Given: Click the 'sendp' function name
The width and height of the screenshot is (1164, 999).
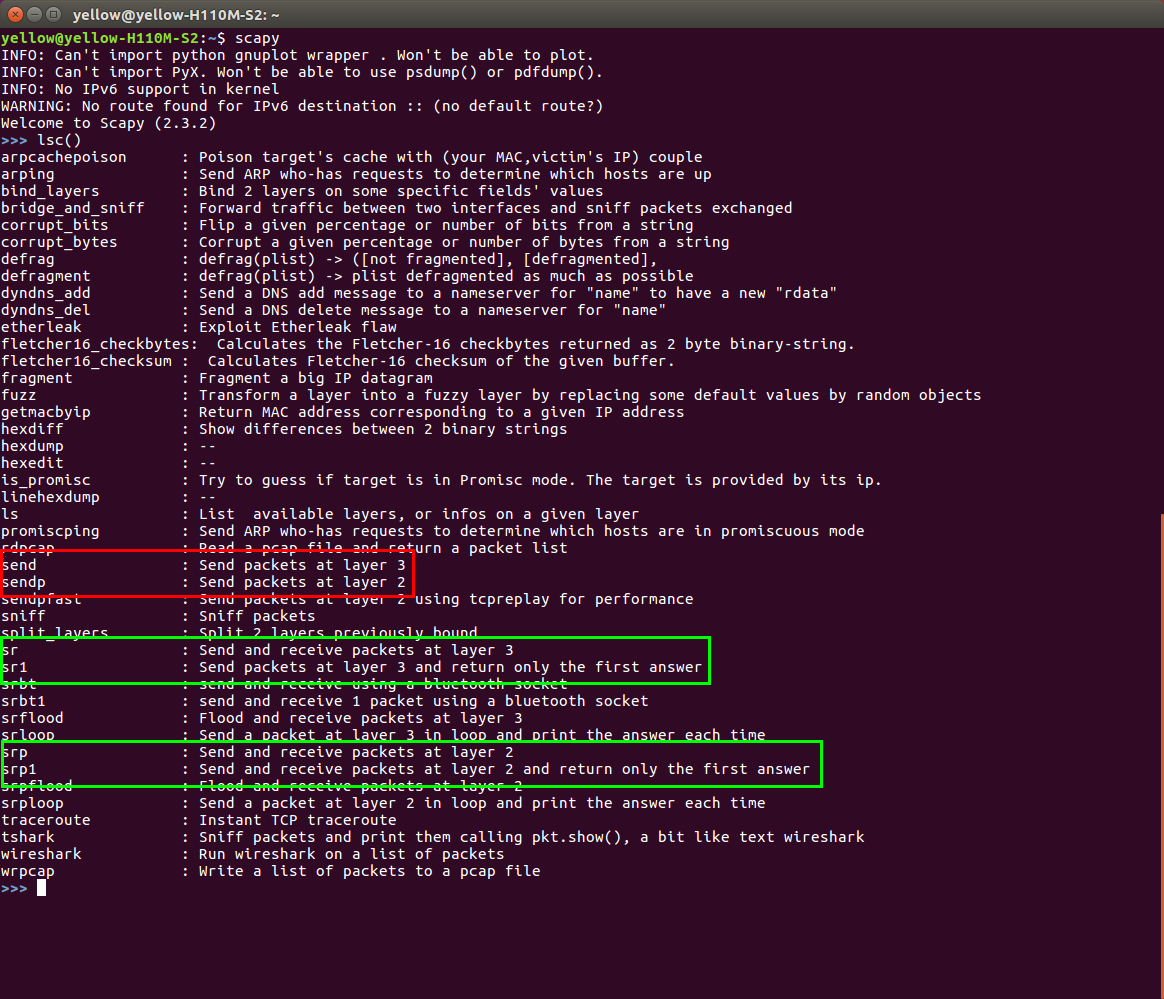Looking at the screenshot, I should point(23,583).
